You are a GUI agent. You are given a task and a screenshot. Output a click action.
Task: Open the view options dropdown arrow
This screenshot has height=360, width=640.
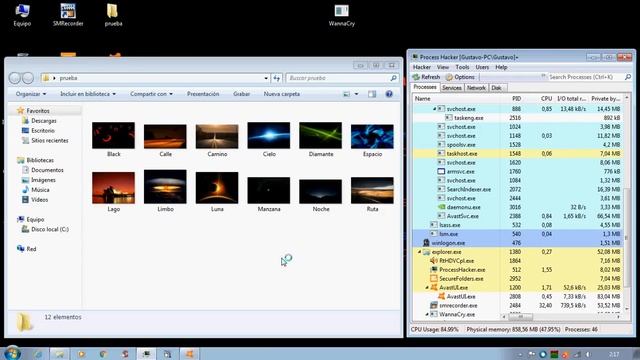coord(356,94)
